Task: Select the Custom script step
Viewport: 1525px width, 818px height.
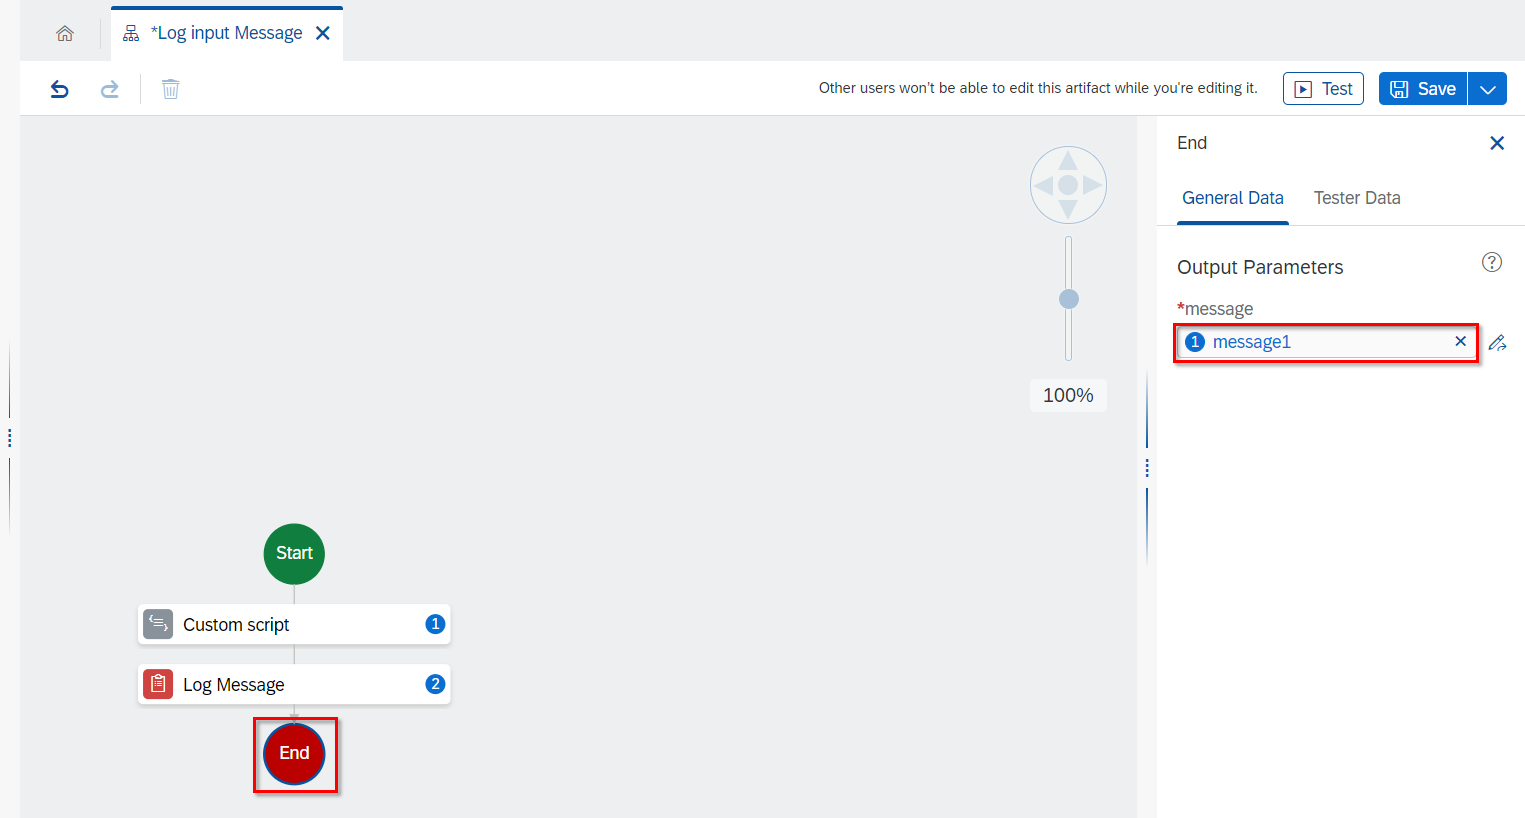Action: click(294, 624)
